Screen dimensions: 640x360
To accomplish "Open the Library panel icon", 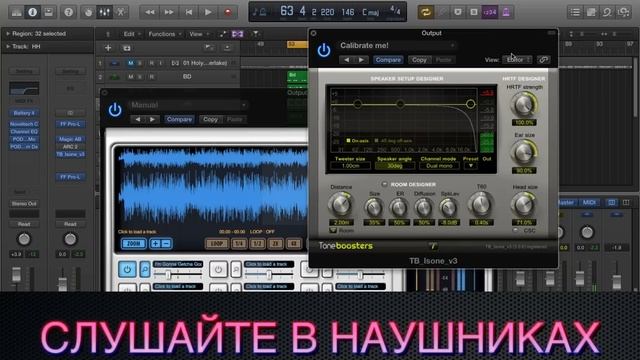I will [17, 12].
